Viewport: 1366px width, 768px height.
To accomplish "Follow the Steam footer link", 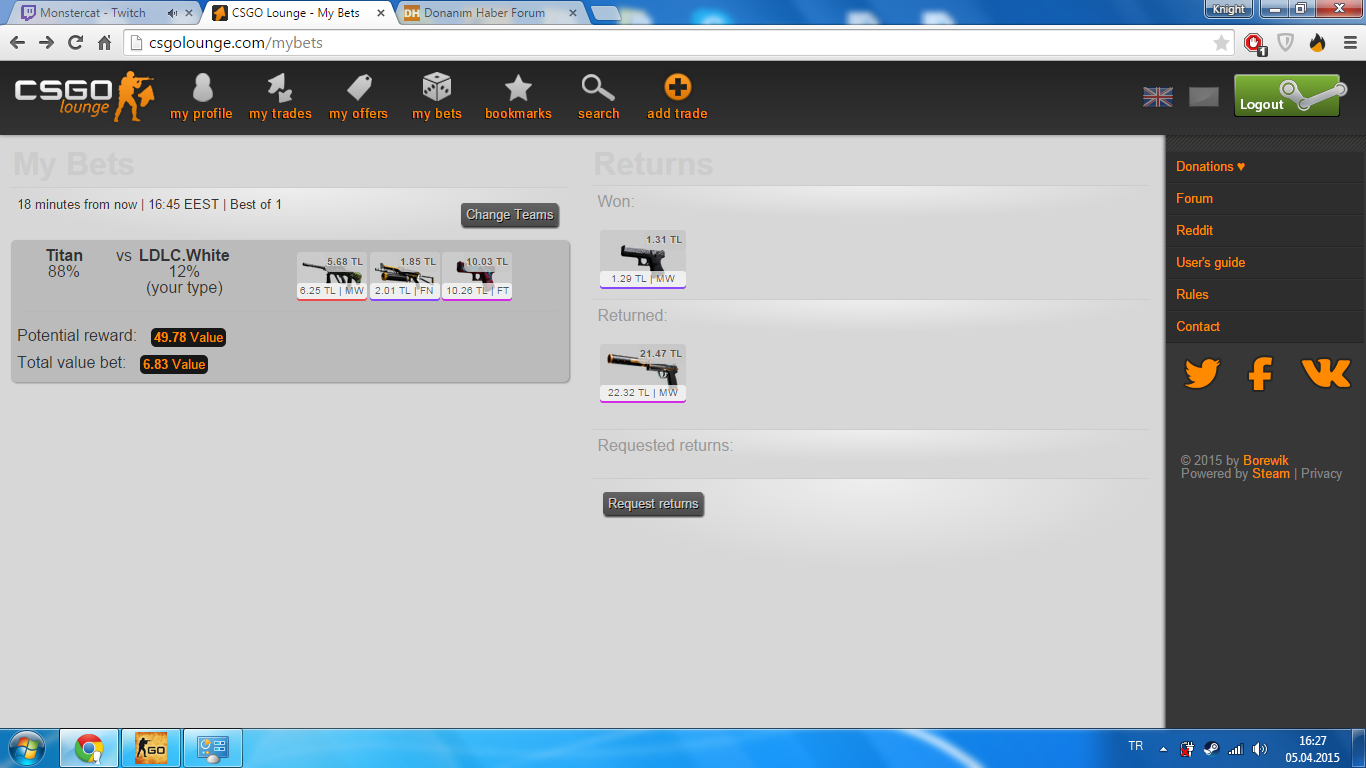I will tap(1271, 474).
